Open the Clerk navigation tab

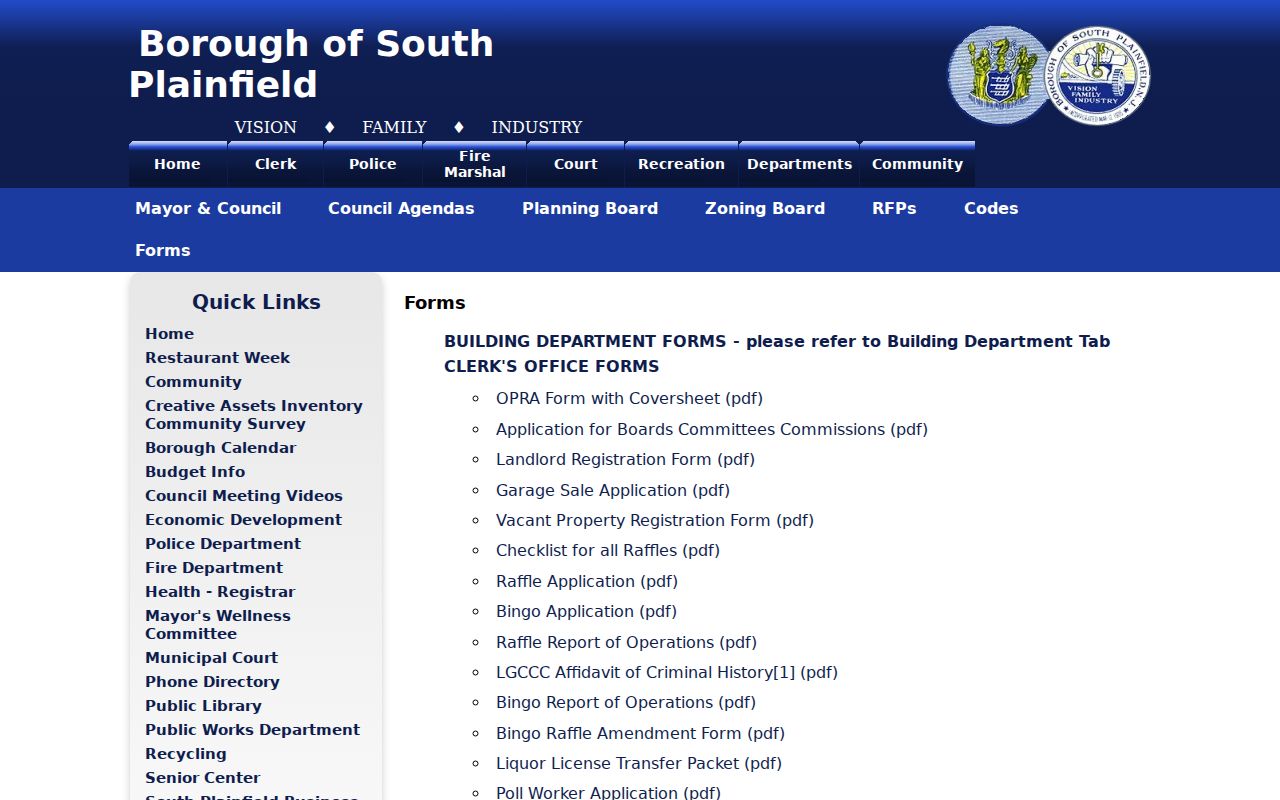tap(276, 164)
